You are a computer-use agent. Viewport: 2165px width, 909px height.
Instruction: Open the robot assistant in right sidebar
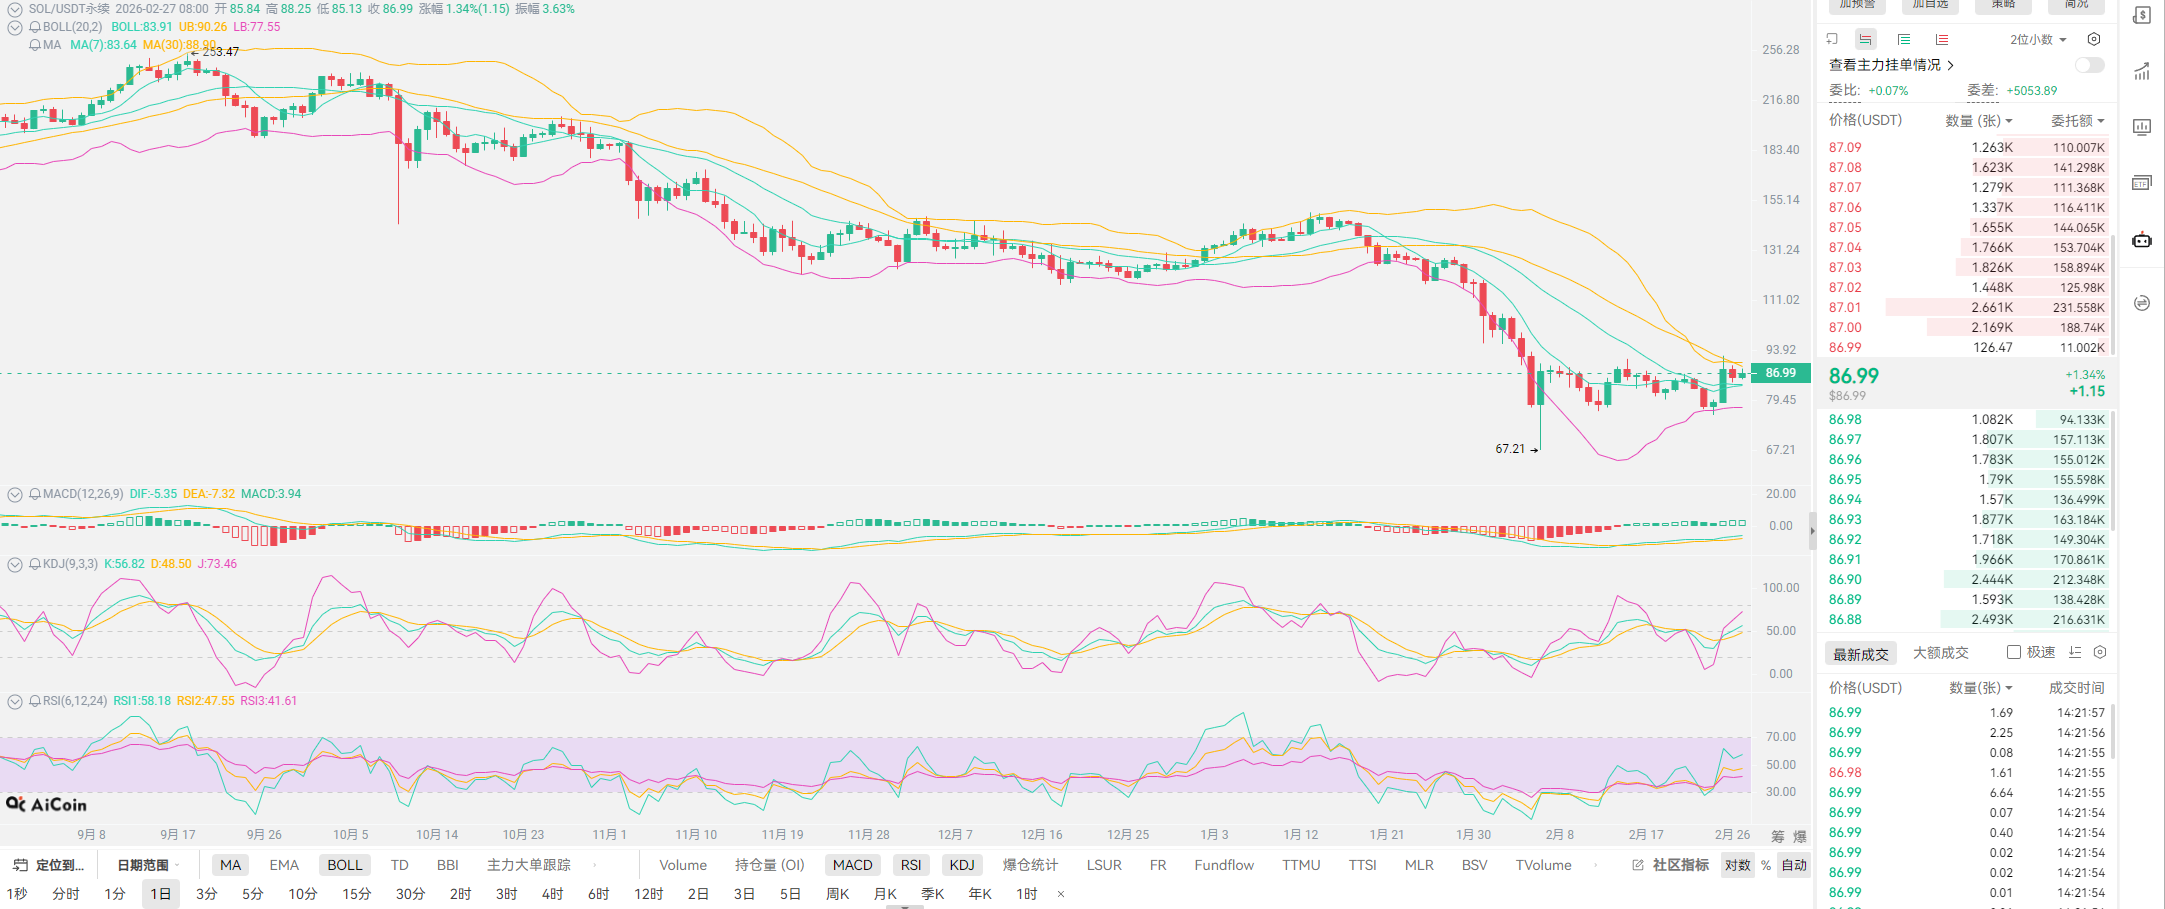(2142, 240)
